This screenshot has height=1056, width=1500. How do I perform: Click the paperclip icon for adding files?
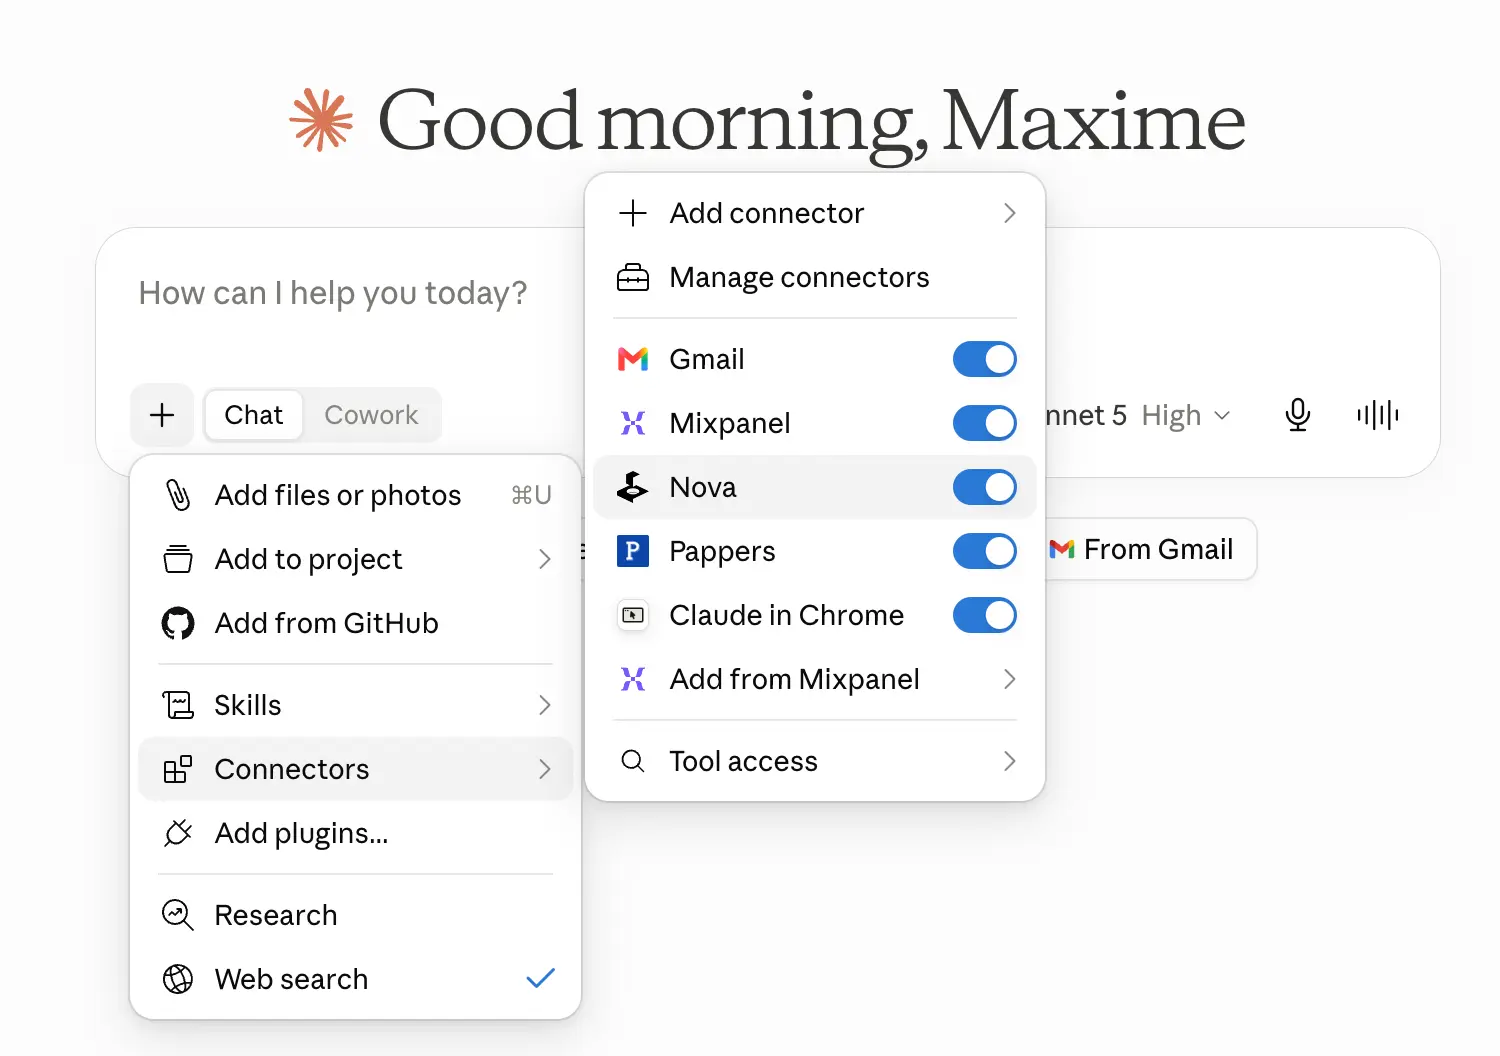[178, 495]
